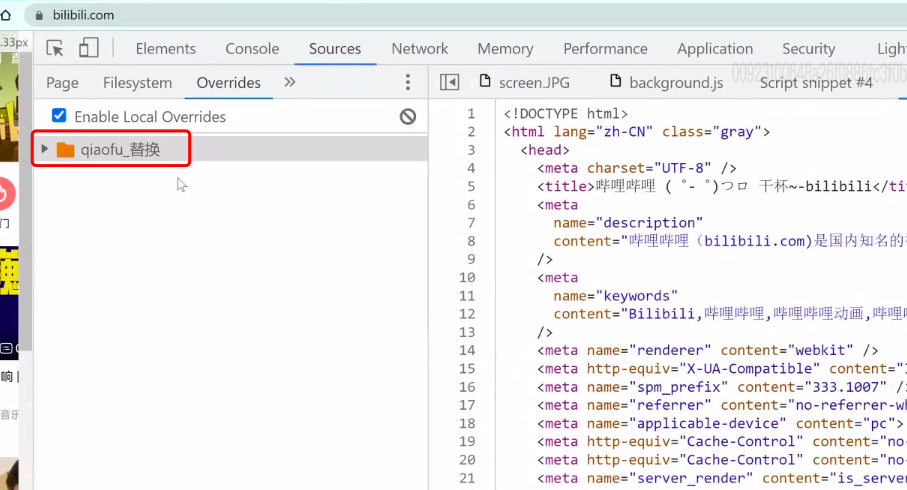
Task: Click the address bar lock icon
Action: [39, 15]
